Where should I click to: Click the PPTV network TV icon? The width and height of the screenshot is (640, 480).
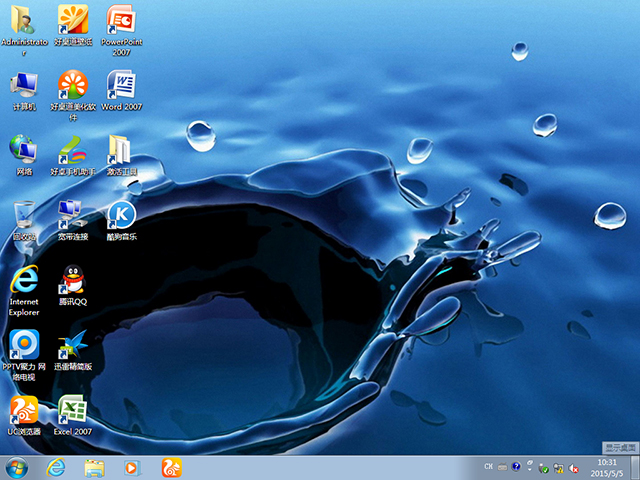click(x=24, y=346)
